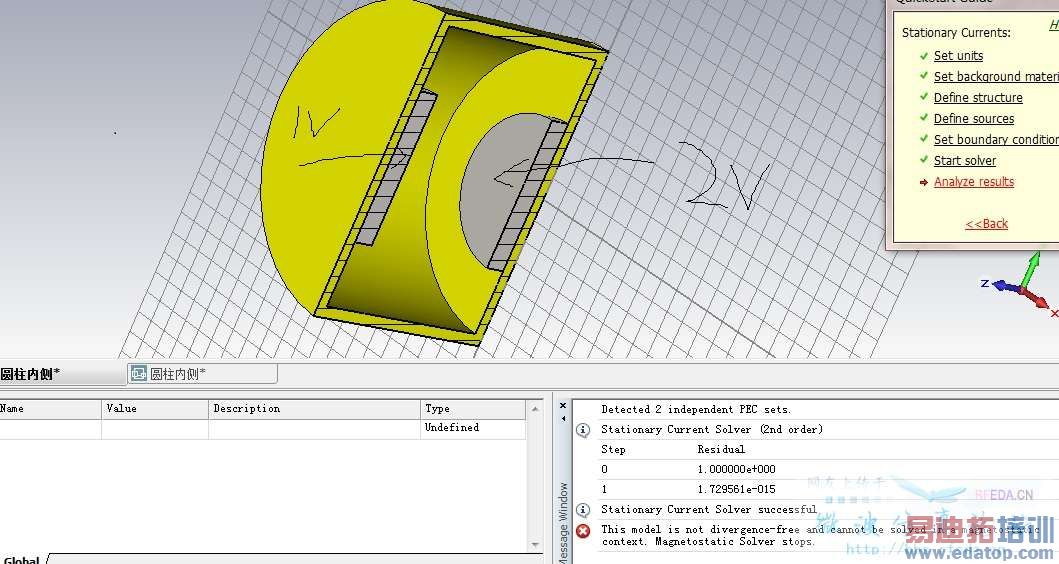Select the Message Window vertical label
The width and height of the screenshot is (1059, 564).
tap(563, 521)
